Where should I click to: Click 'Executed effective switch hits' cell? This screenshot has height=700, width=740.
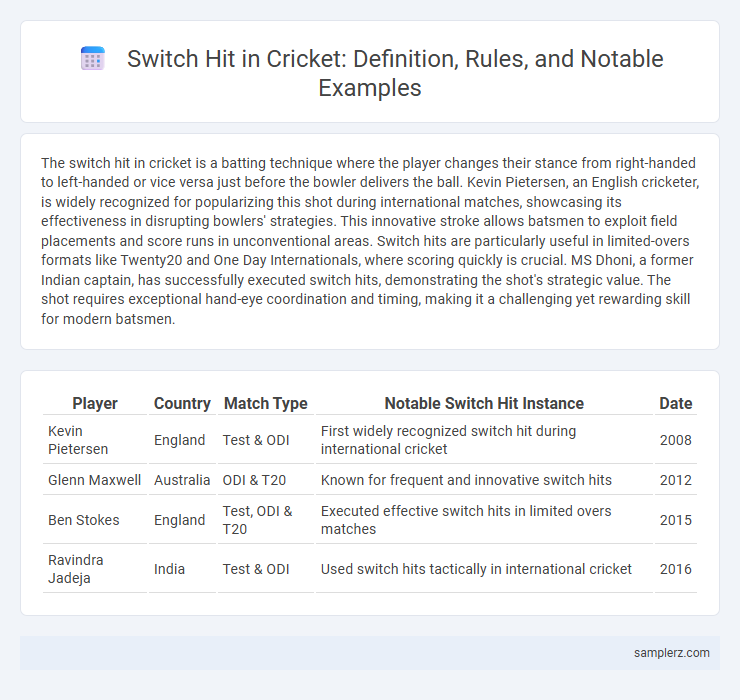[x=484, y=520]
